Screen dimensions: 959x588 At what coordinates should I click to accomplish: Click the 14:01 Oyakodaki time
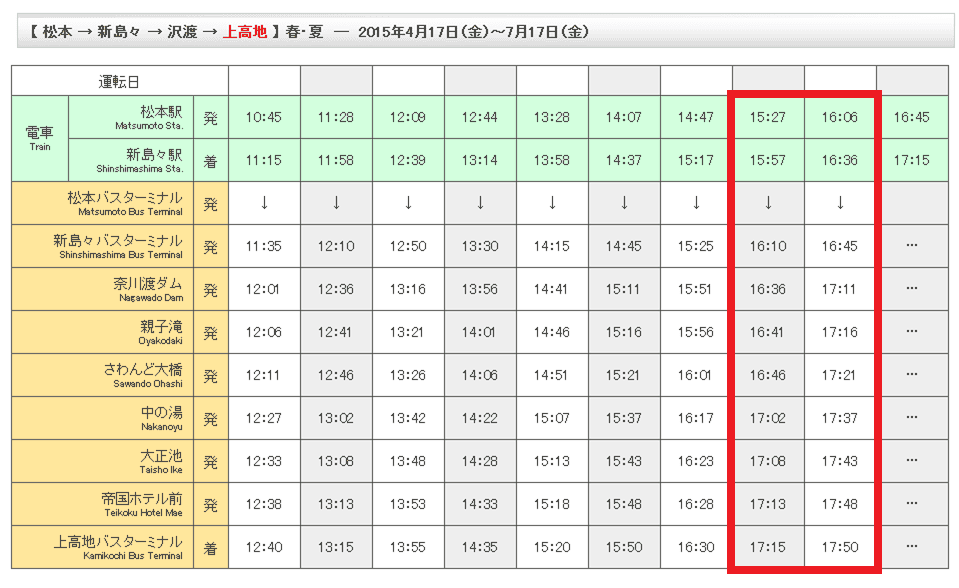tap(480, 332)
